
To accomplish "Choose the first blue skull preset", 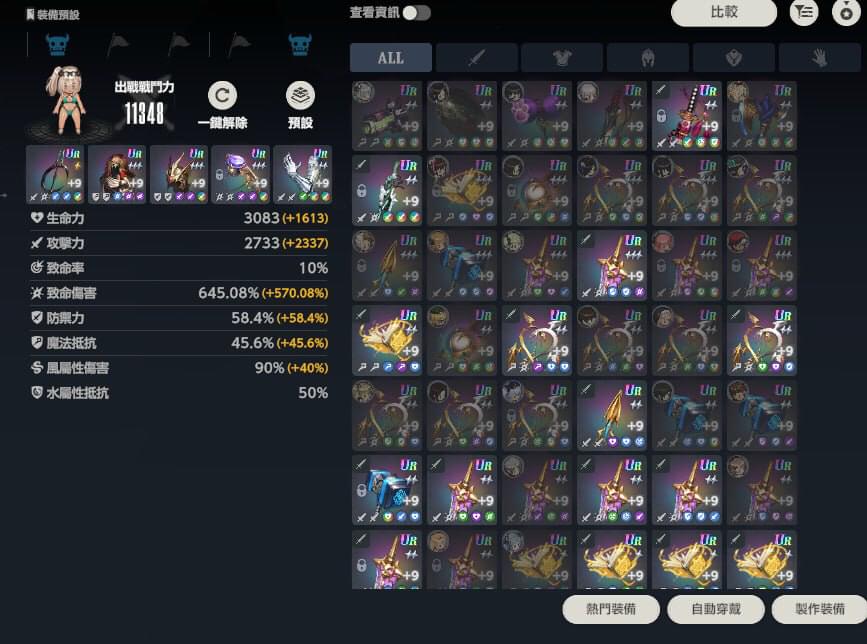I will (x=58, y=44).
